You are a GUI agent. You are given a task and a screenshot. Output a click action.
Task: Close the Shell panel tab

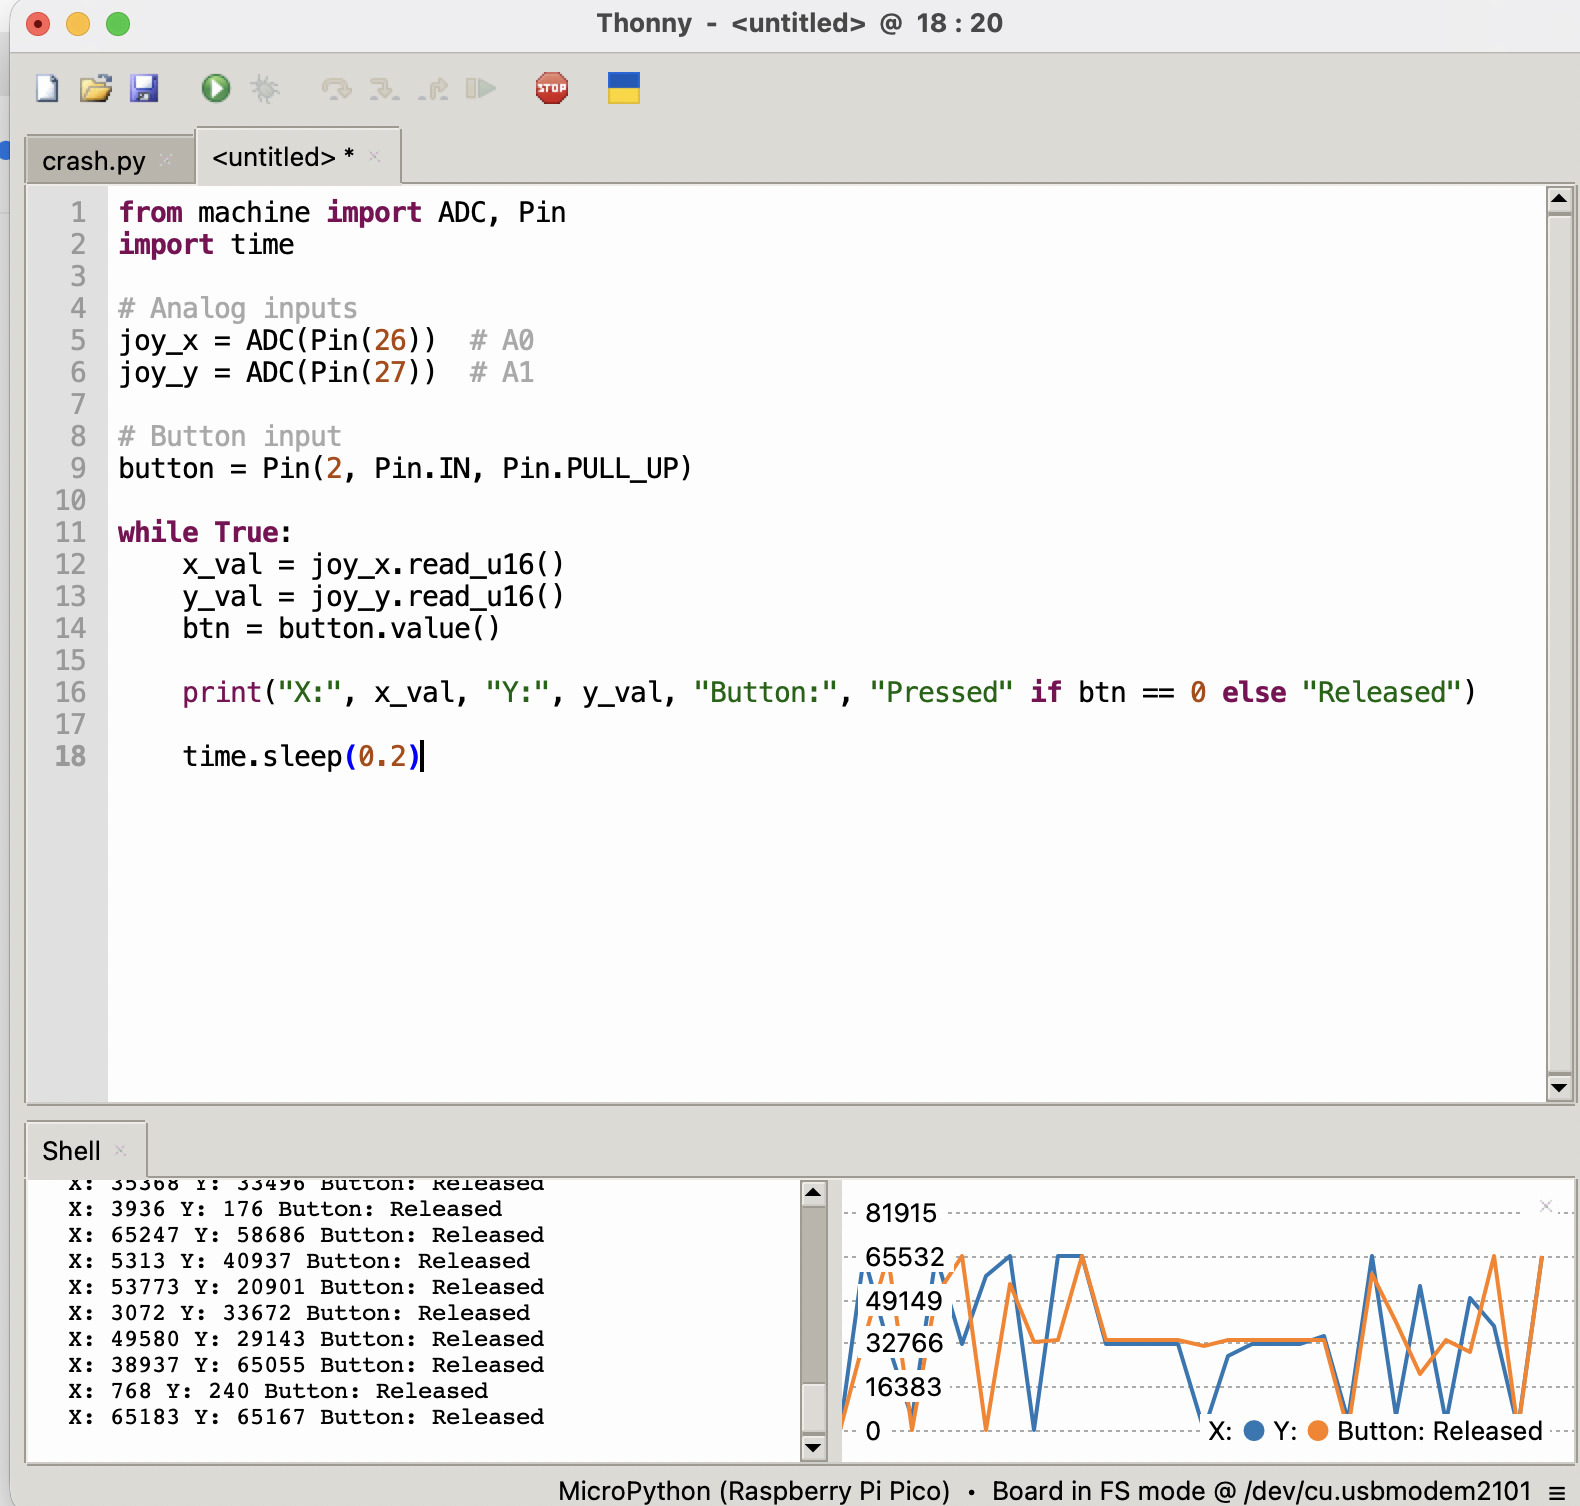120,1150
